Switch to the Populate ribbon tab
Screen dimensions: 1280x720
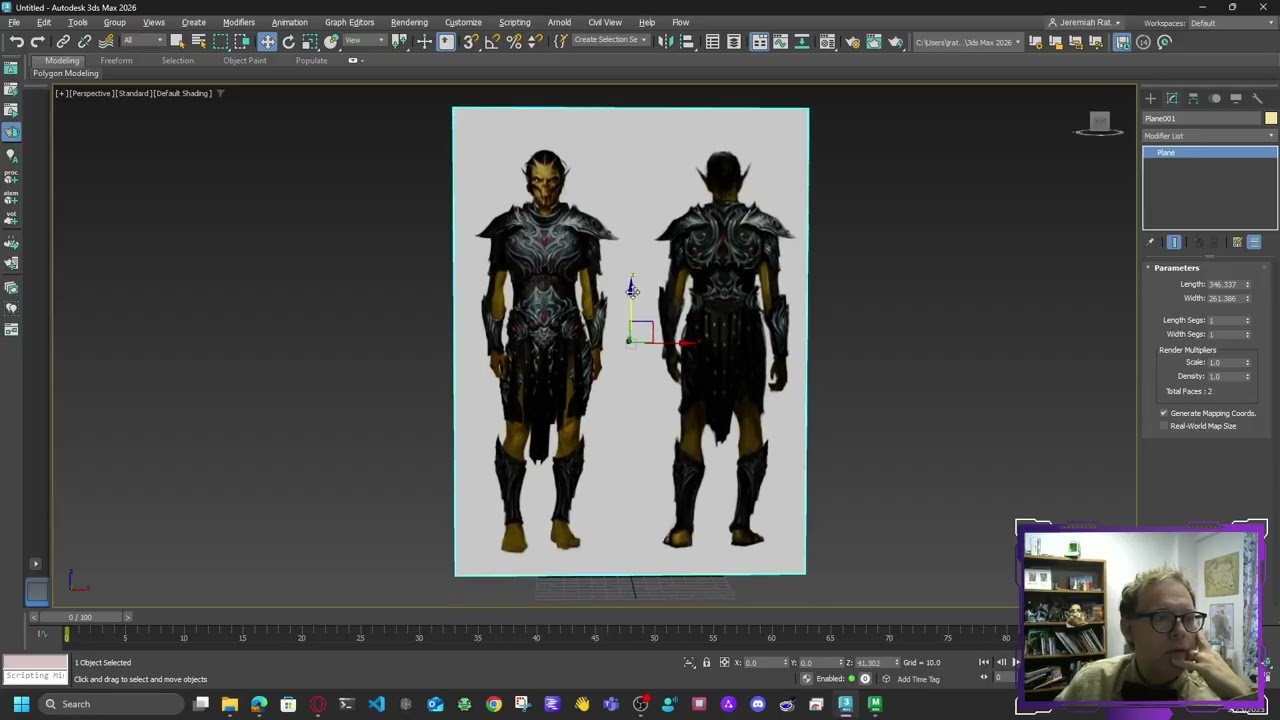pos(311,61)
